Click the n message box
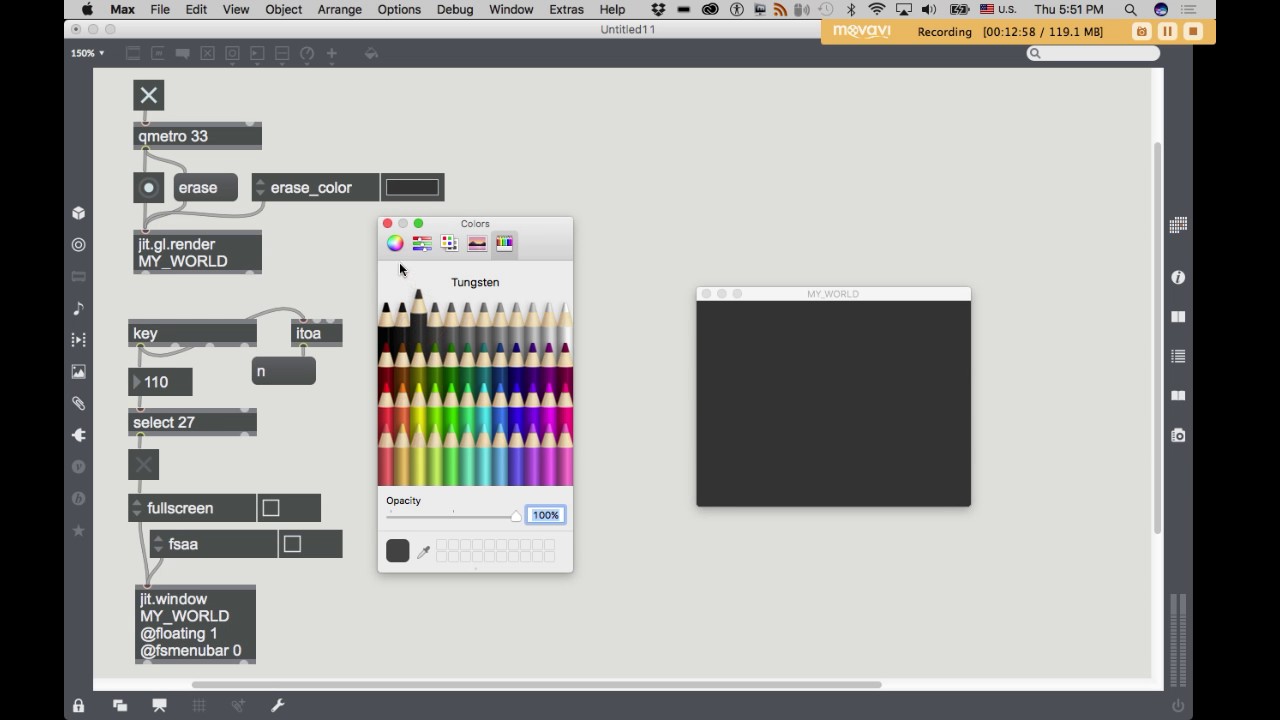This screenshot has height=720, width=1280. 284,371
